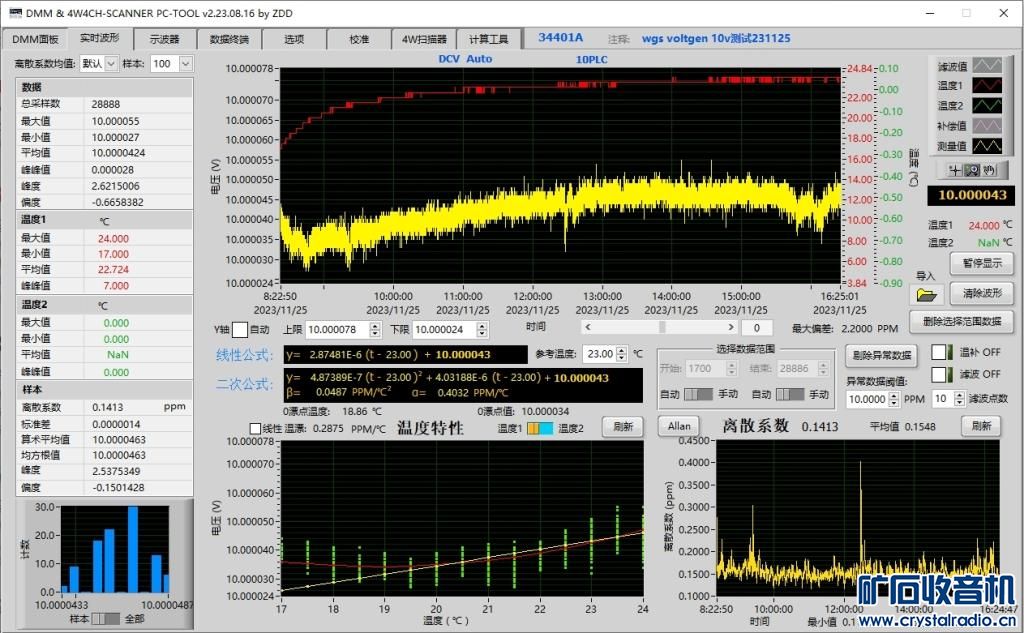Click the 时间 horizontal scrollbar thumb
Viewport: 1024px width, 633px height.
click(661, 327)
